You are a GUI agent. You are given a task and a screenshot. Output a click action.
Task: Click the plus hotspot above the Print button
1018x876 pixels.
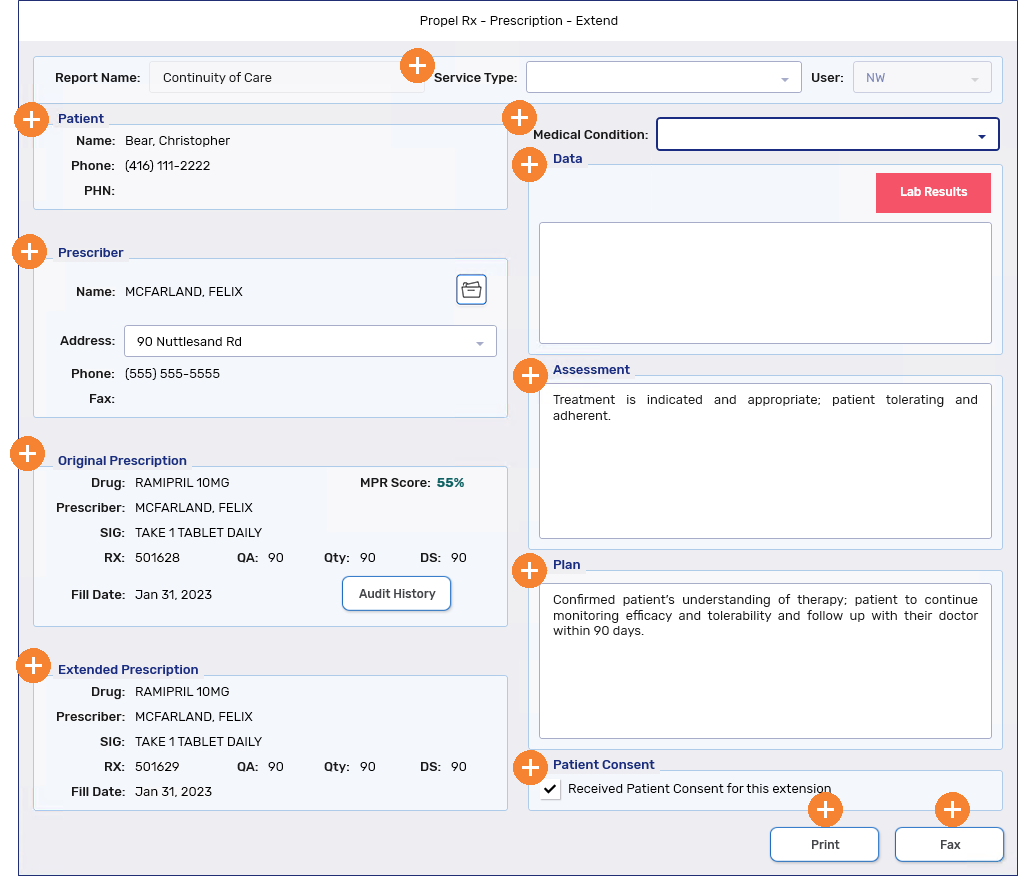tap(825, 810)
